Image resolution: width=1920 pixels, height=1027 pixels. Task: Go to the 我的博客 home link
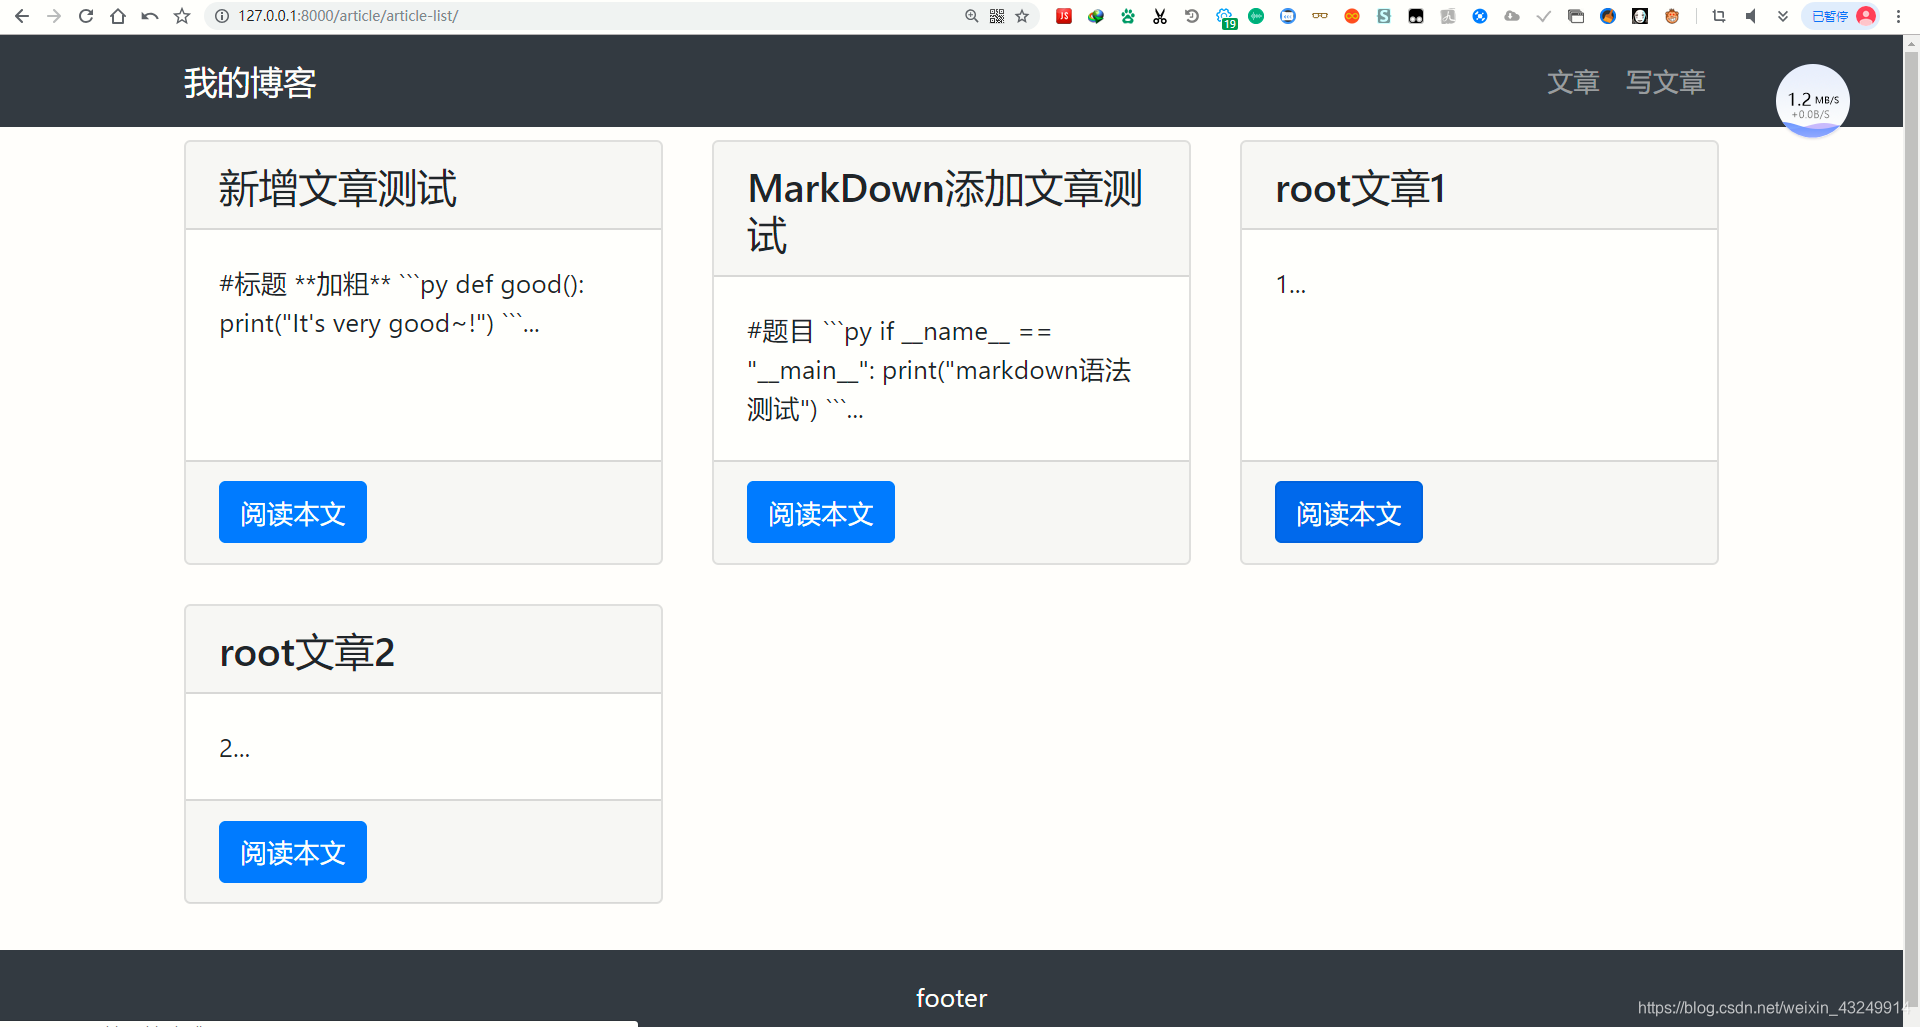[x=250, y=83]
